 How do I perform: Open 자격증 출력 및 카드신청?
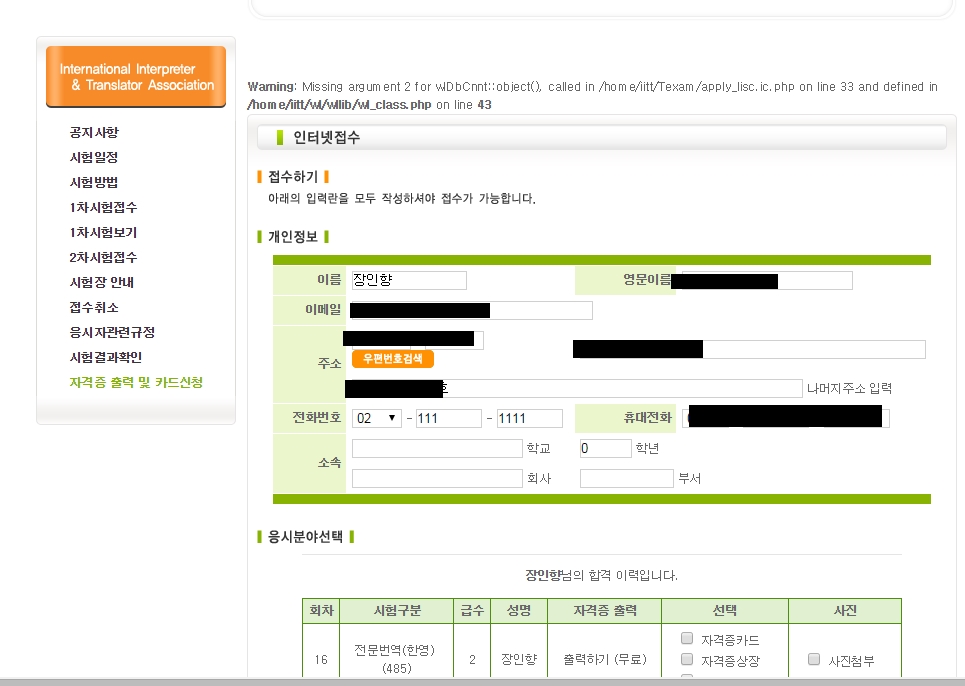point(136,383)
